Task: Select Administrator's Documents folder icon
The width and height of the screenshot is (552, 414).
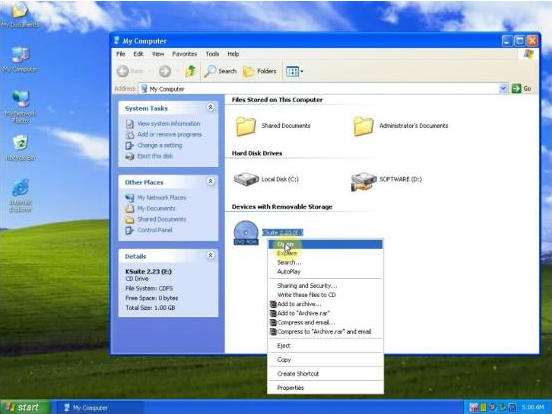Action: [363, 126]
